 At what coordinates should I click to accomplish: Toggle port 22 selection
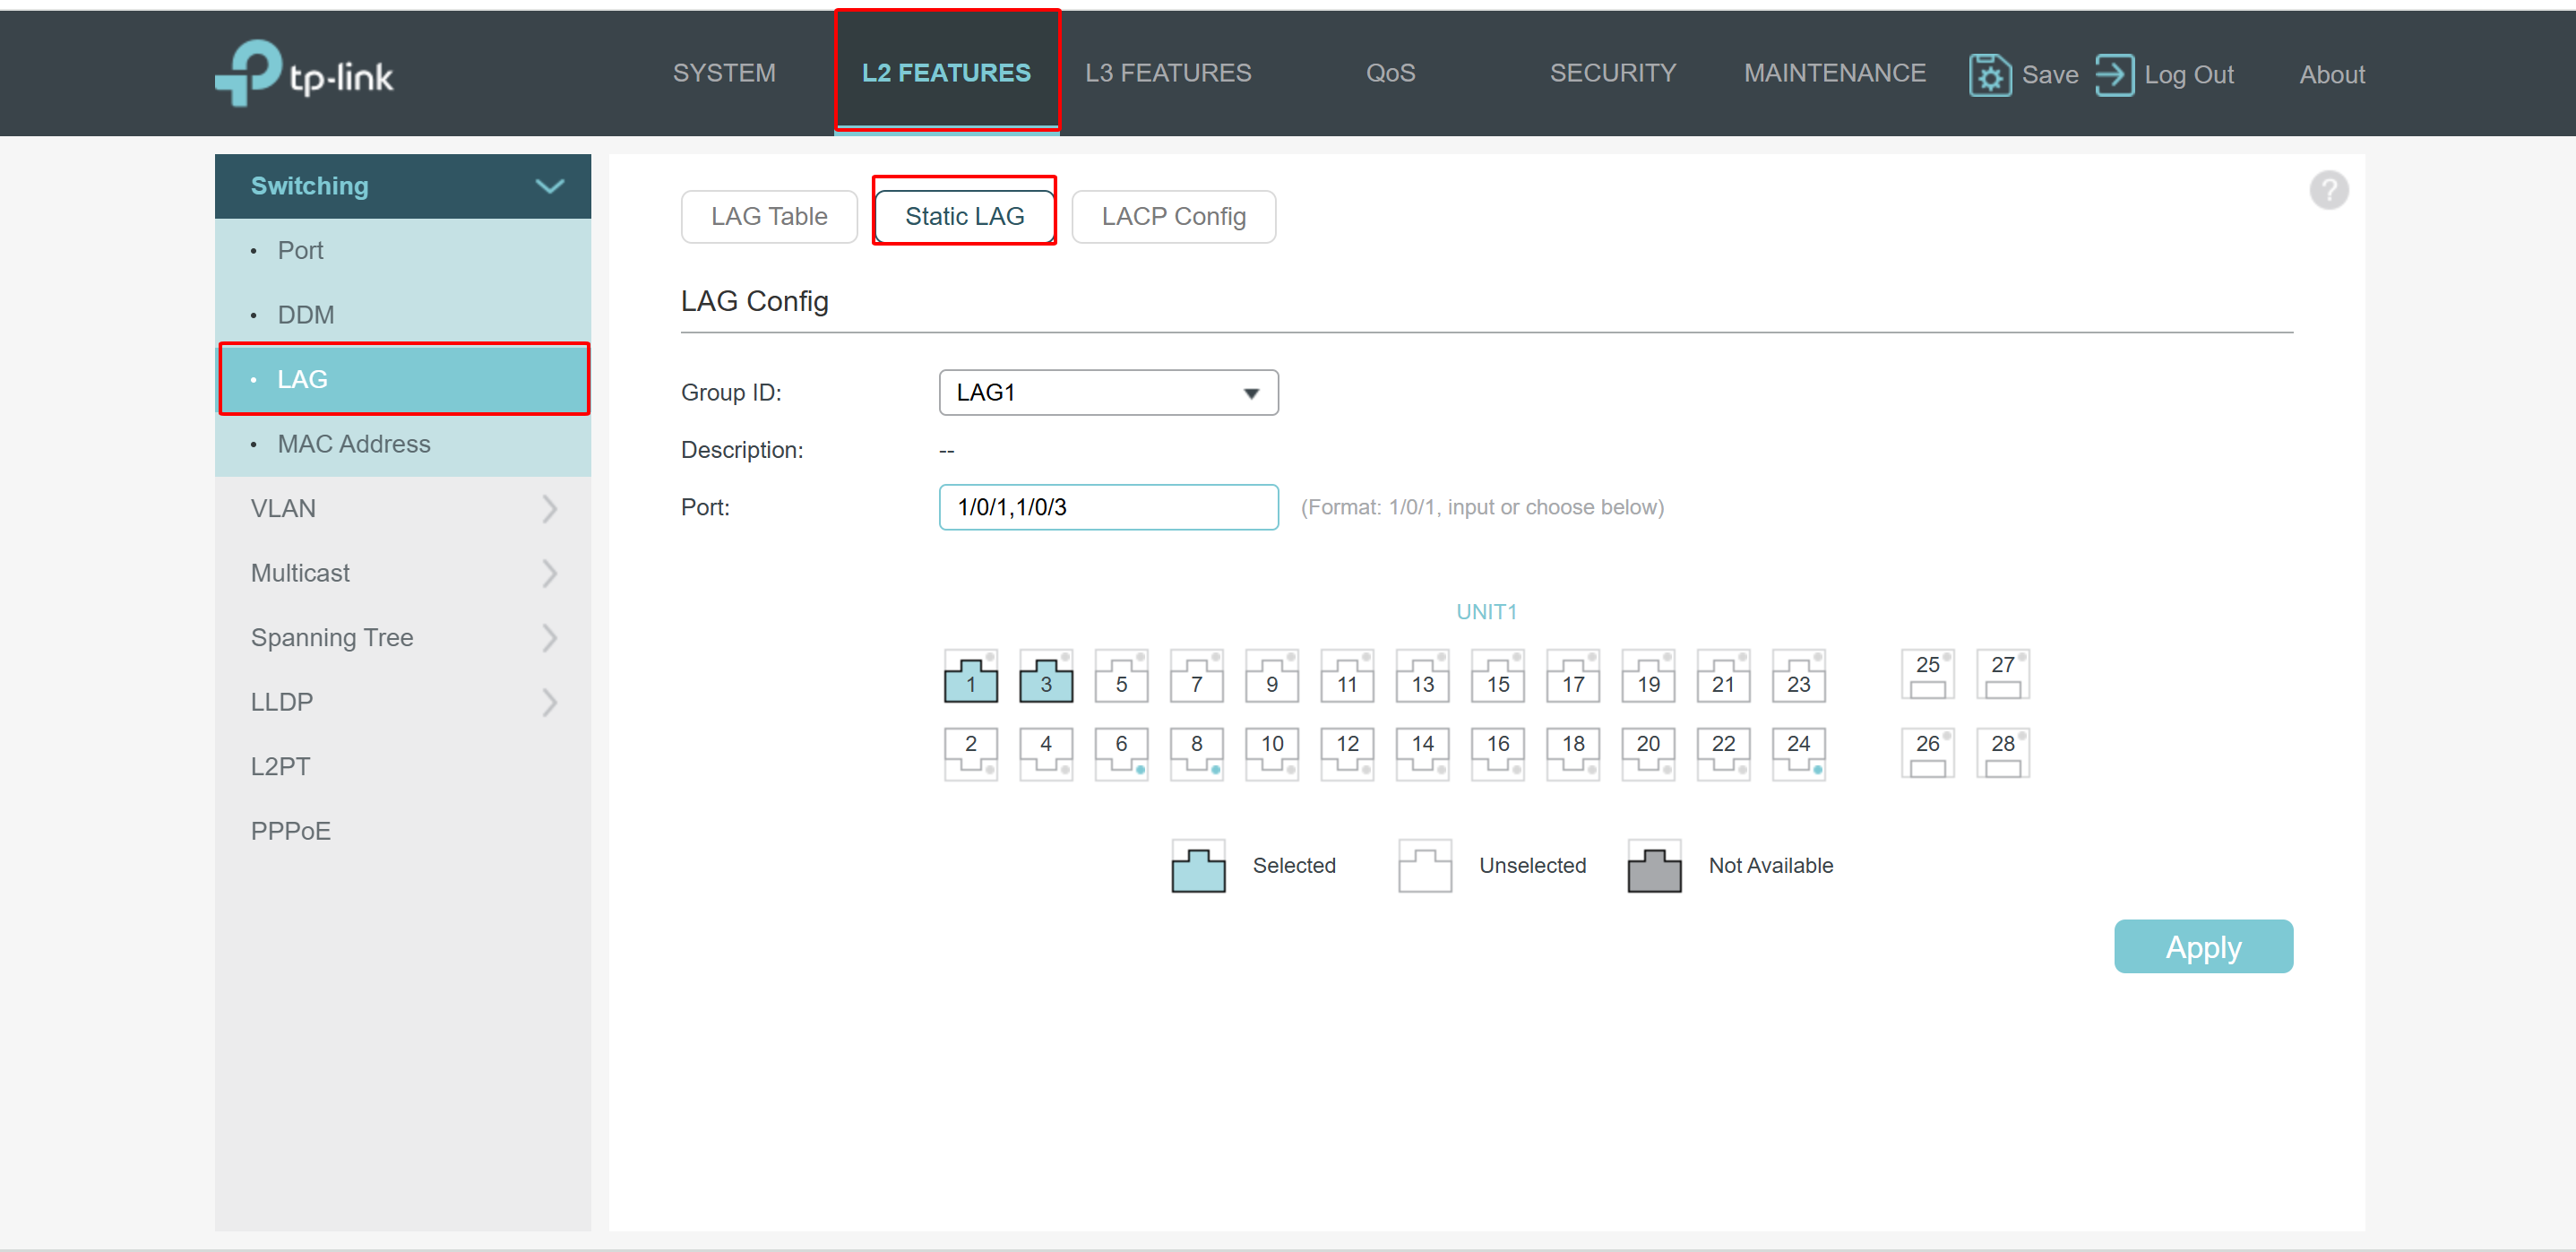(x=1723, y=754)
